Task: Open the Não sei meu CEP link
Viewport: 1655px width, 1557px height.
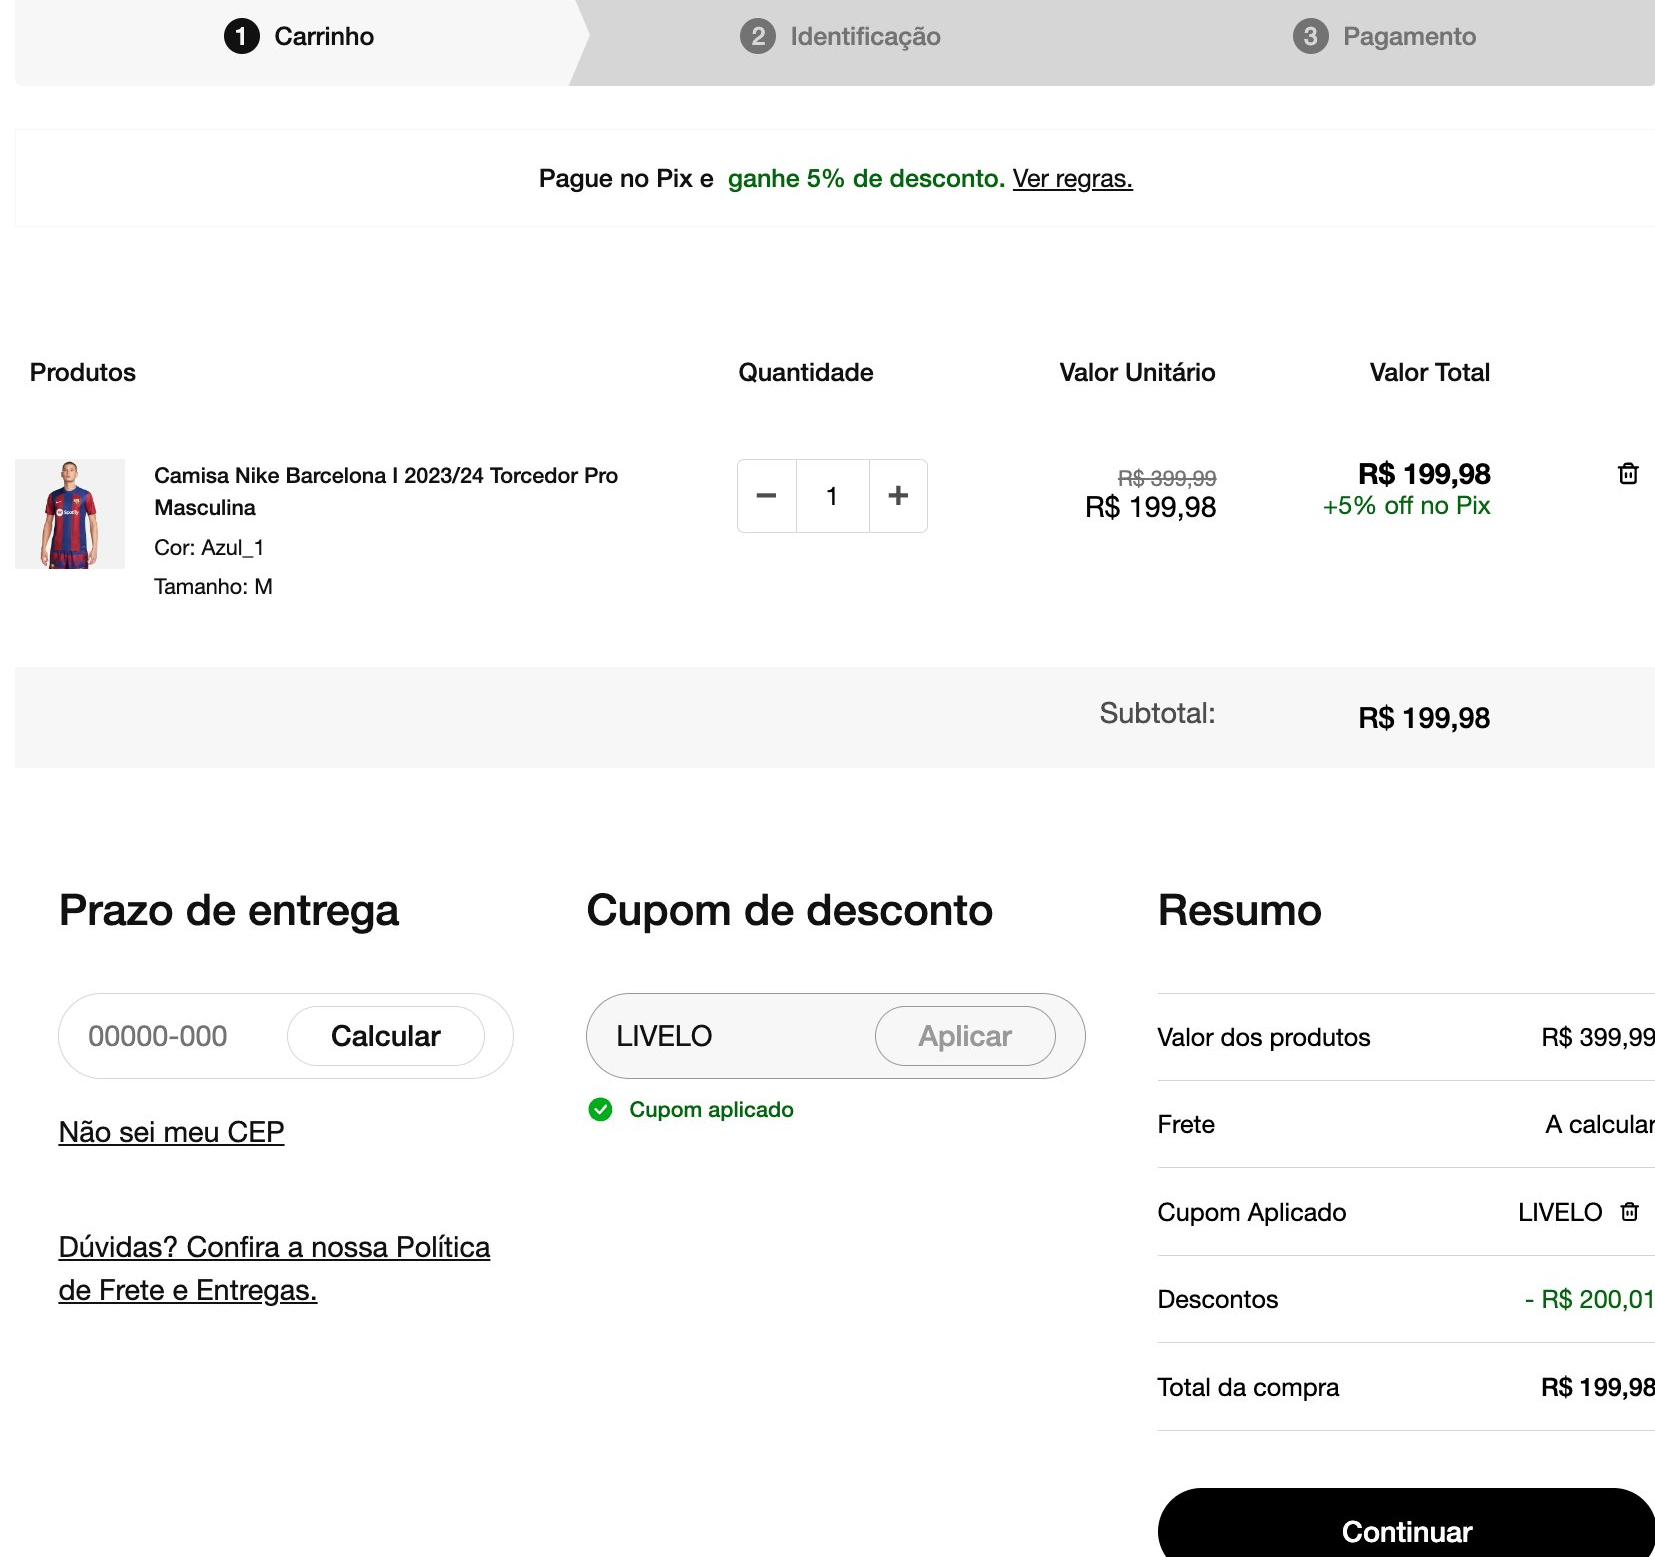Action: point(171,1132)
